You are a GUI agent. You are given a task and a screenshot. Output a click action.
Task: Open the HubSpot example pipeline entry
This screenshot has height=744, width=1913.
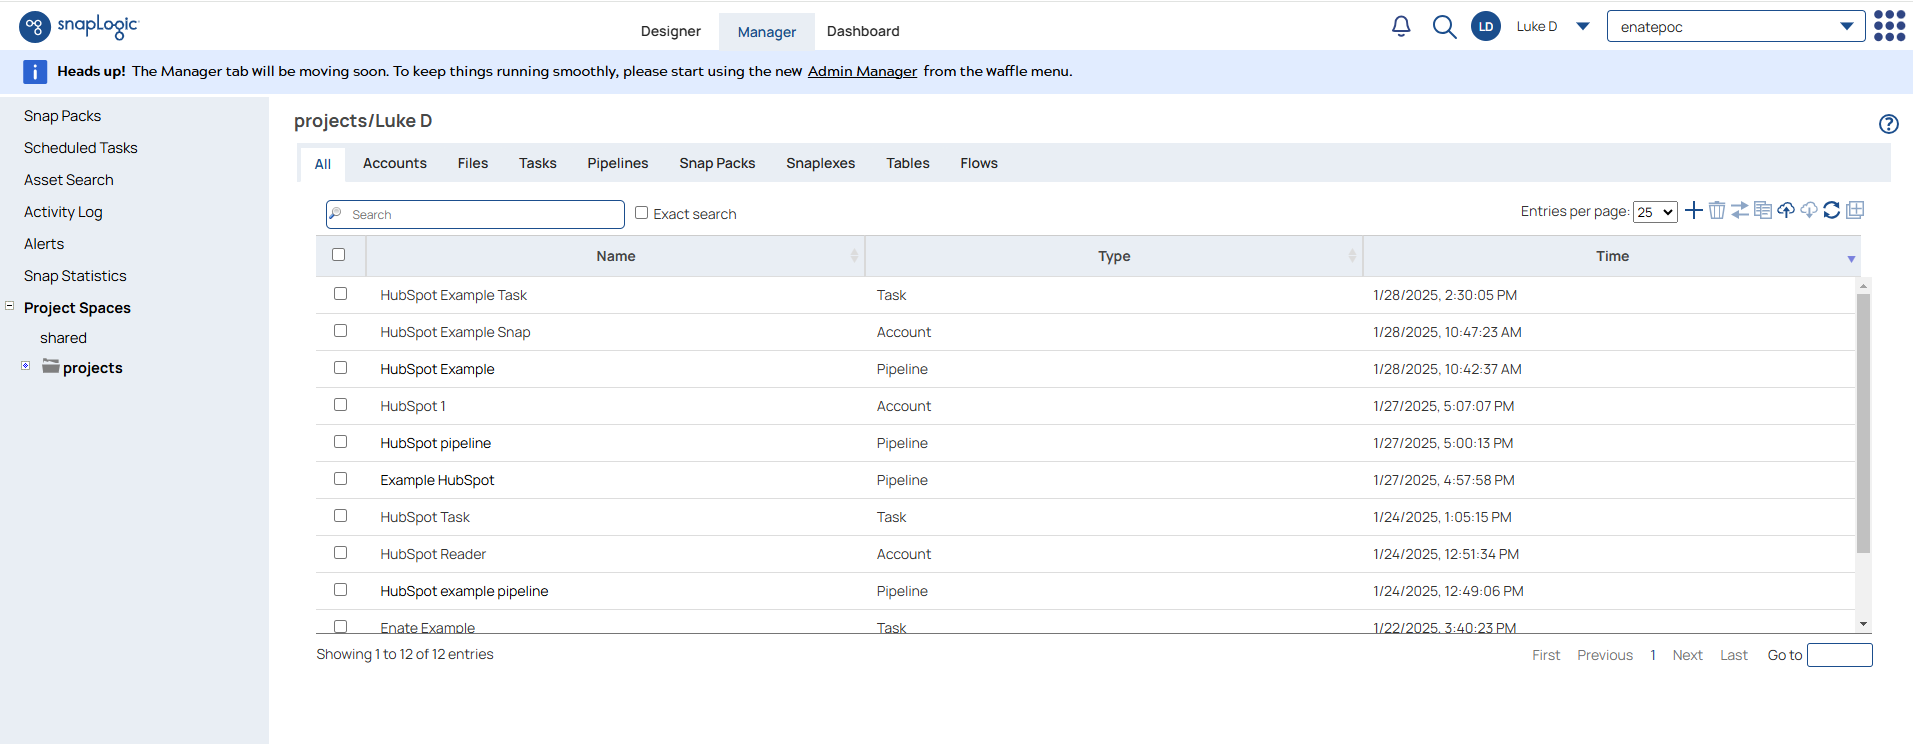pyautogui.click(x=464, y=591)
